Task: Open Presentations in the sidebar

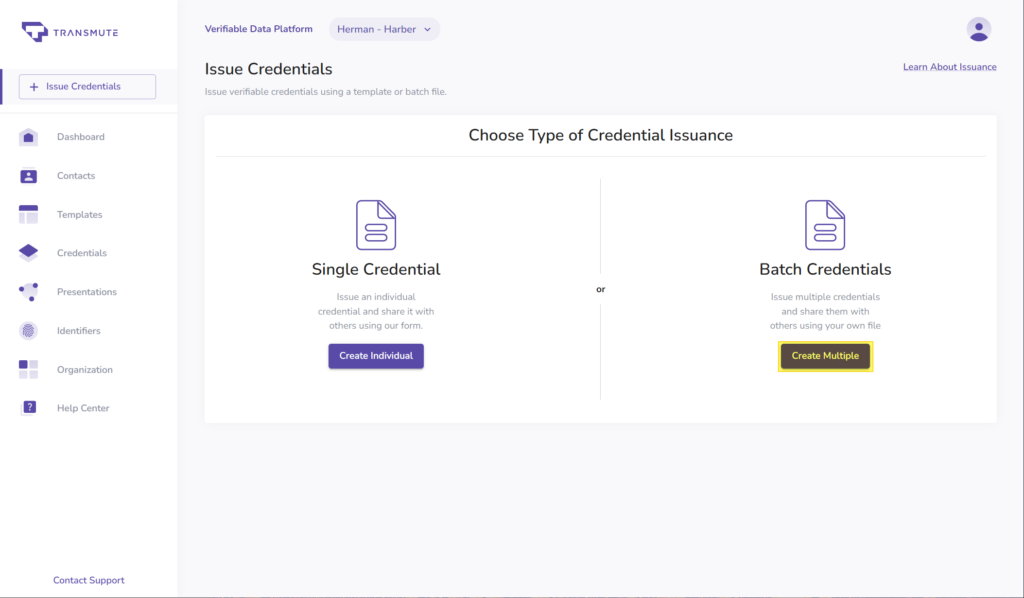Action: click(87, 292)
